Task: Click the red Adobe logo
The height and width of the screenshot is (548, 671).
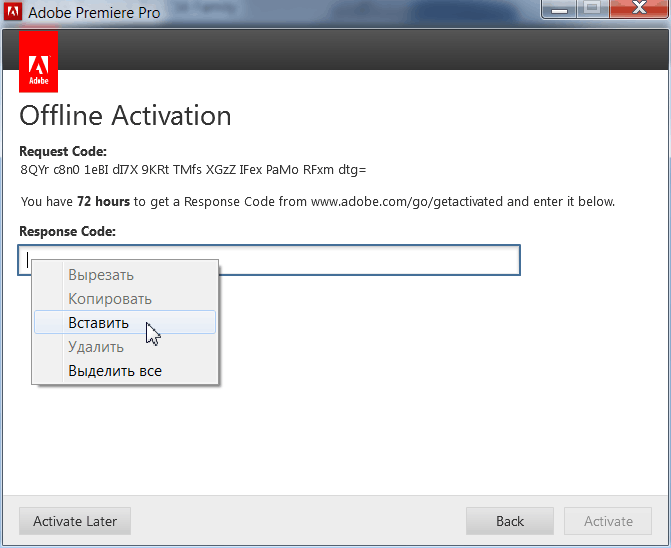Action: [39, 62]
